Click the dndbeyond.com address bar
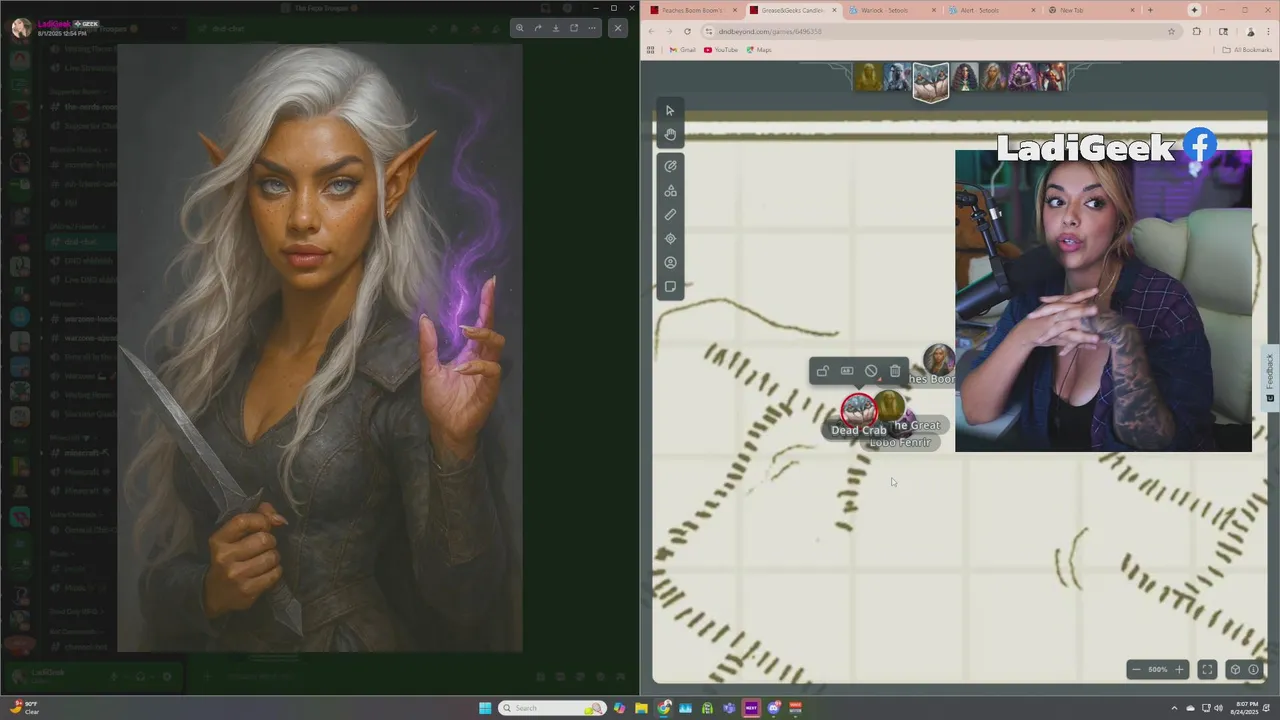The height and width of the screenshot is (720, 1280). pyautogui.click(x=940, y=31)
